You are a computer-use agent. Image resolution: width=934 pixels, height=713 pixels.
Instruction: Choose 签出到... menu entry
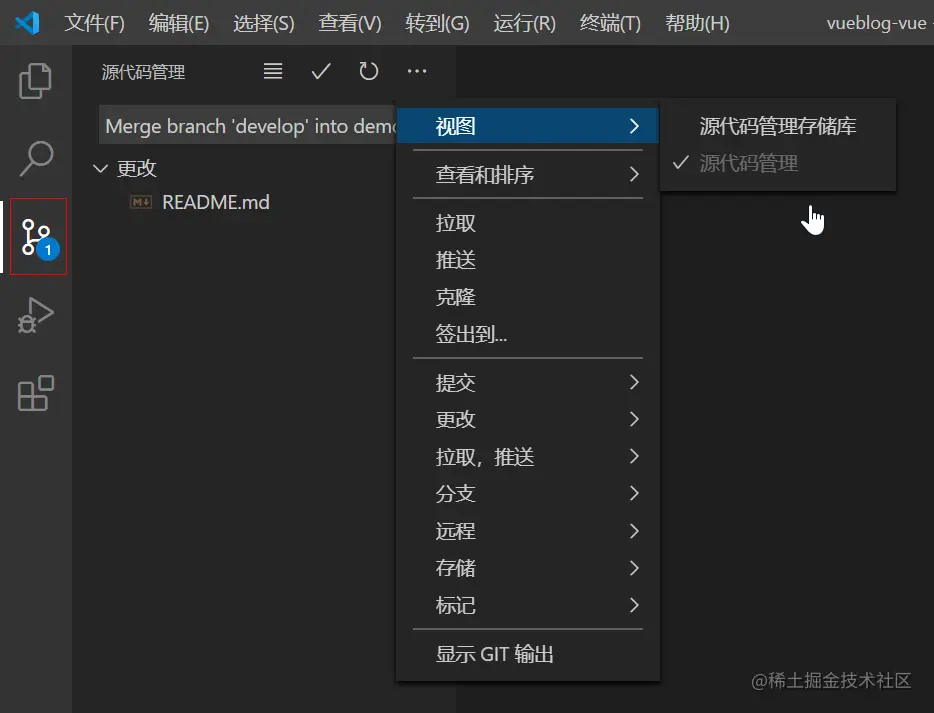(528, 334)
